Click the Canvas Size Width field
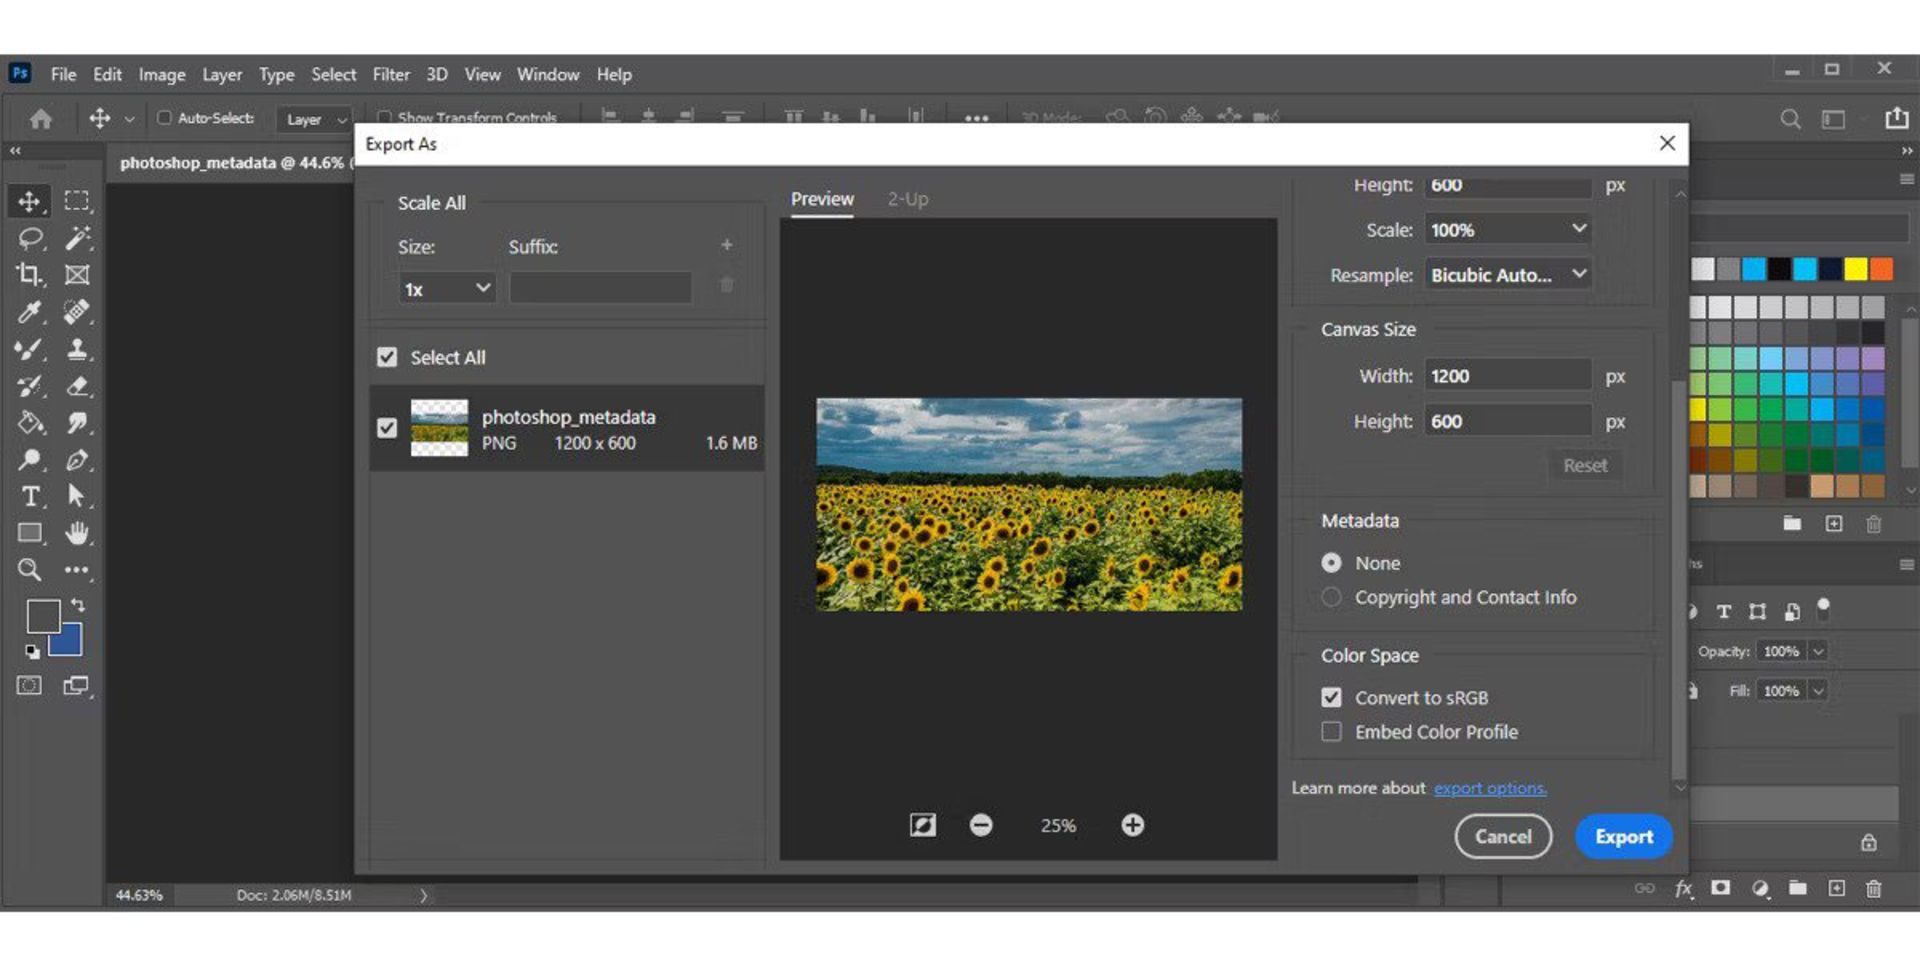The height and width of the screenshot is (960, 1920). pyautogui.click(x=1507, y=376)
